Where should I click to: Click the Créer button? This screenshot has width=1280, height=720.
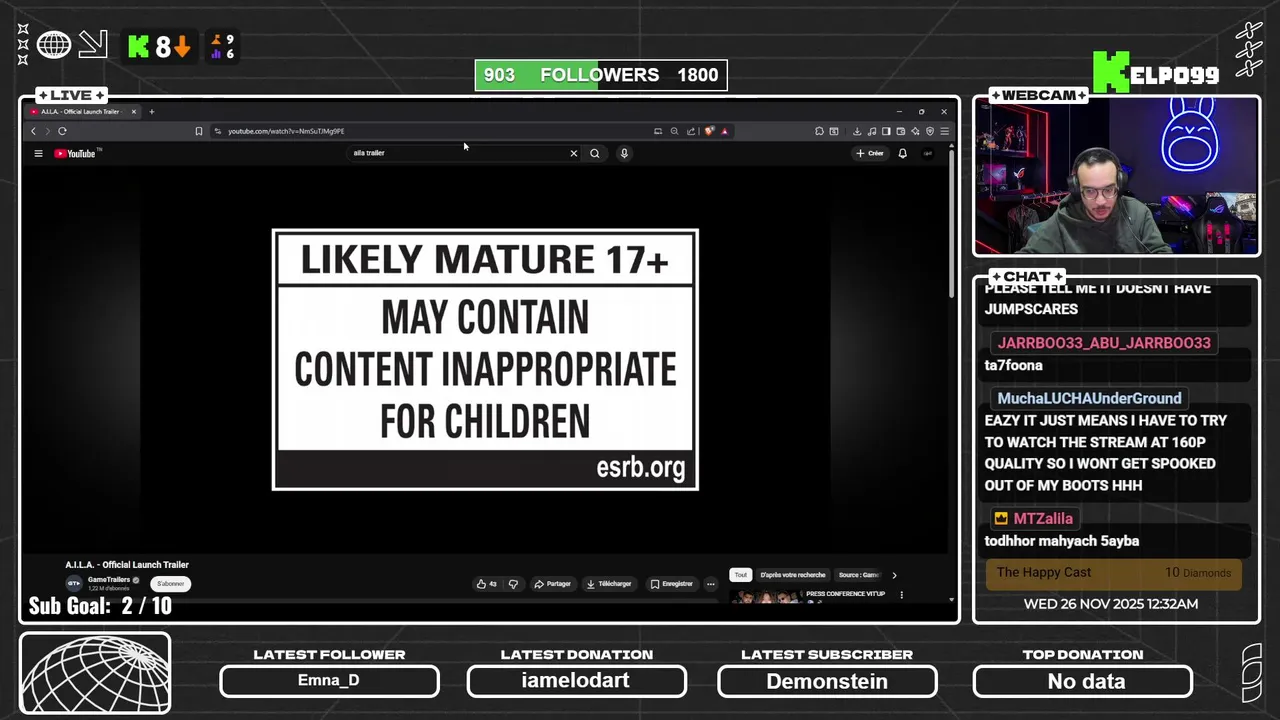[870, 153]
